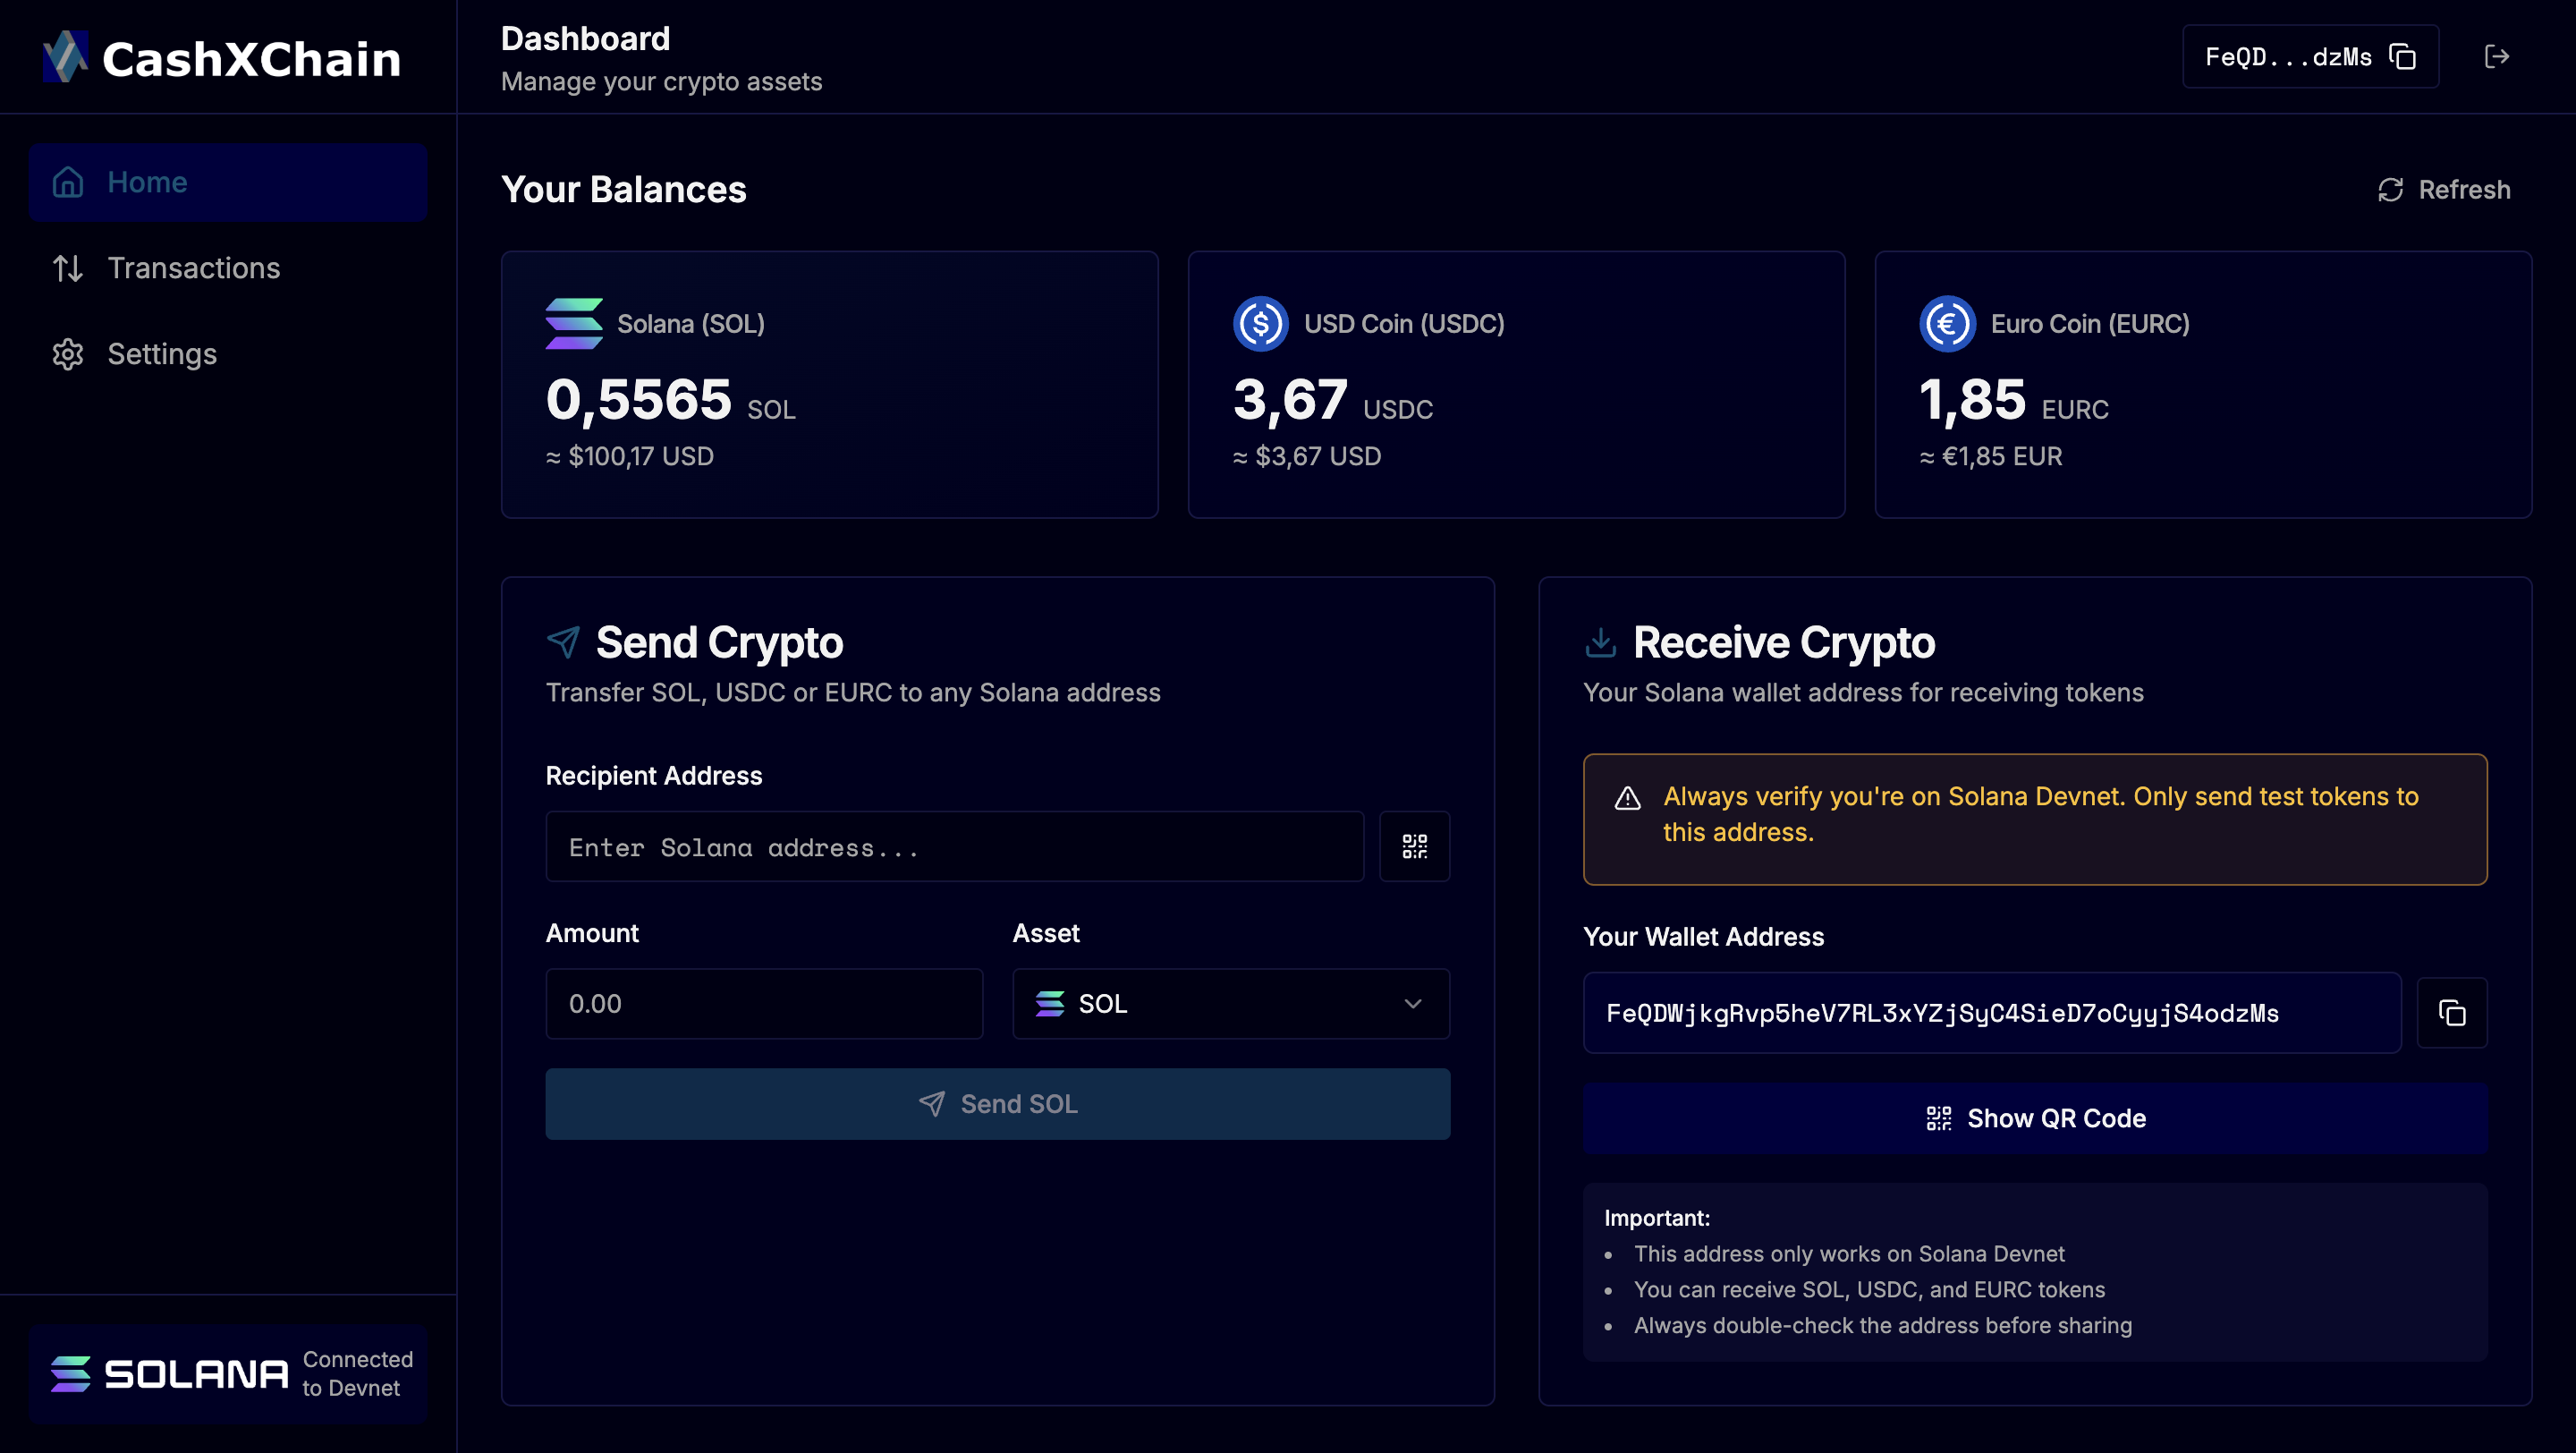Viewport: 2576px width, 1453px height.
Task: Click the USD Coin circle icon
Action: click(1261, 323)
